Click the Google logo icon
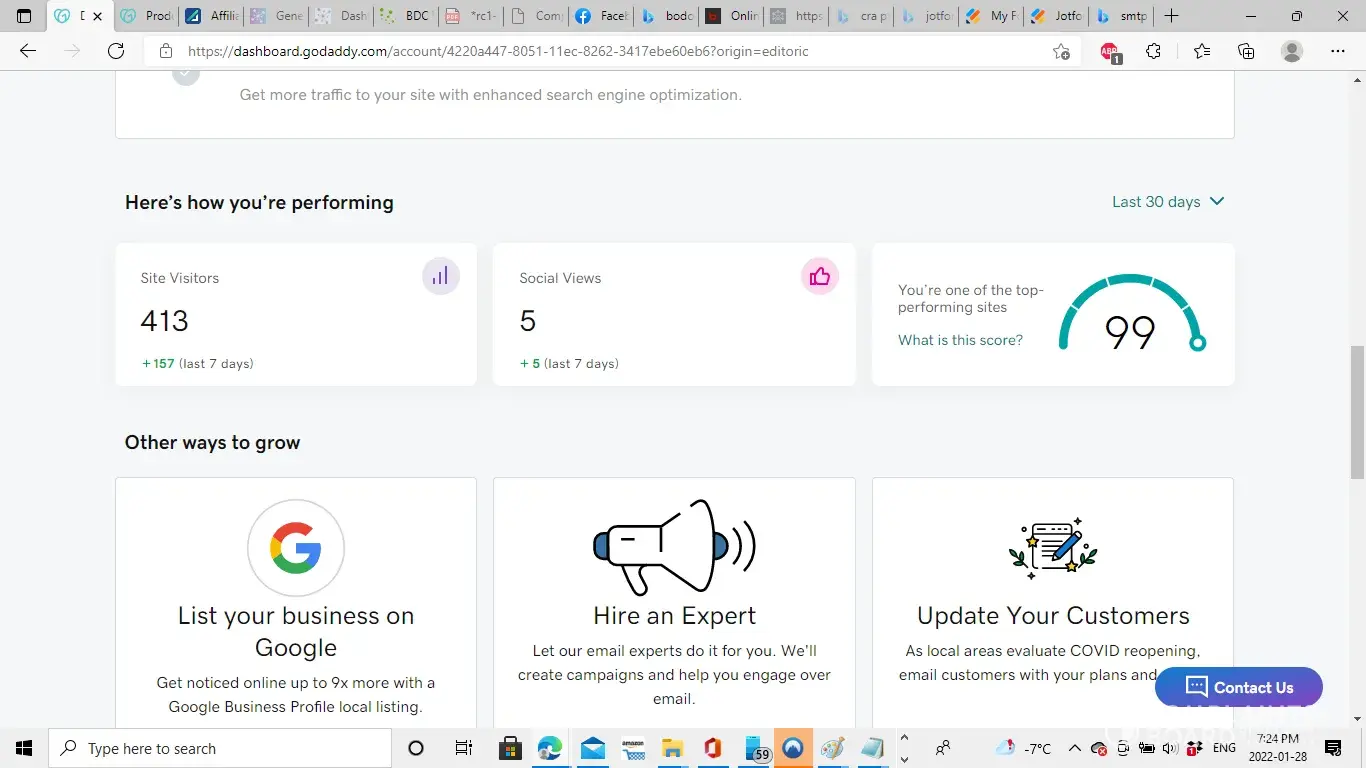Viewport: 1366px width, 768px height. click(x=296, y=549)
